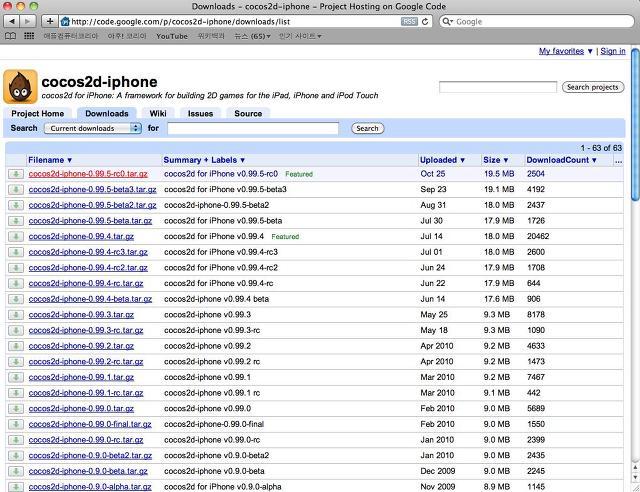Click the RSS badge in address bar
This screenshot has width=640, height=492.
(409, 22)
